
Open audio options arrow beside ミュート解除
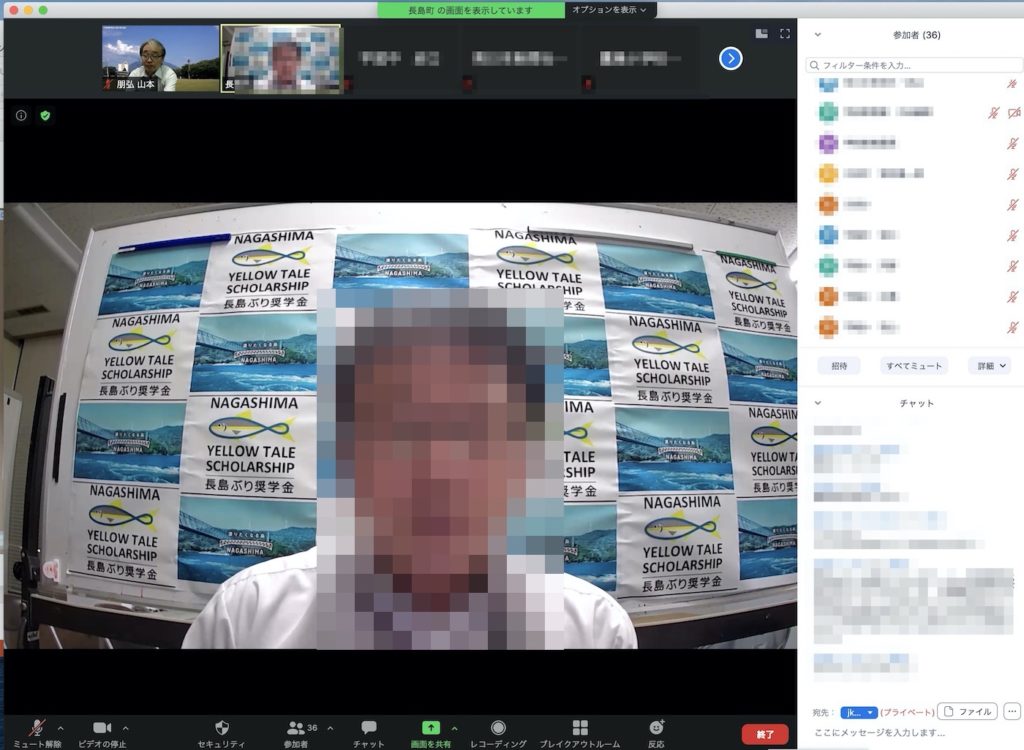pos(61,728)
